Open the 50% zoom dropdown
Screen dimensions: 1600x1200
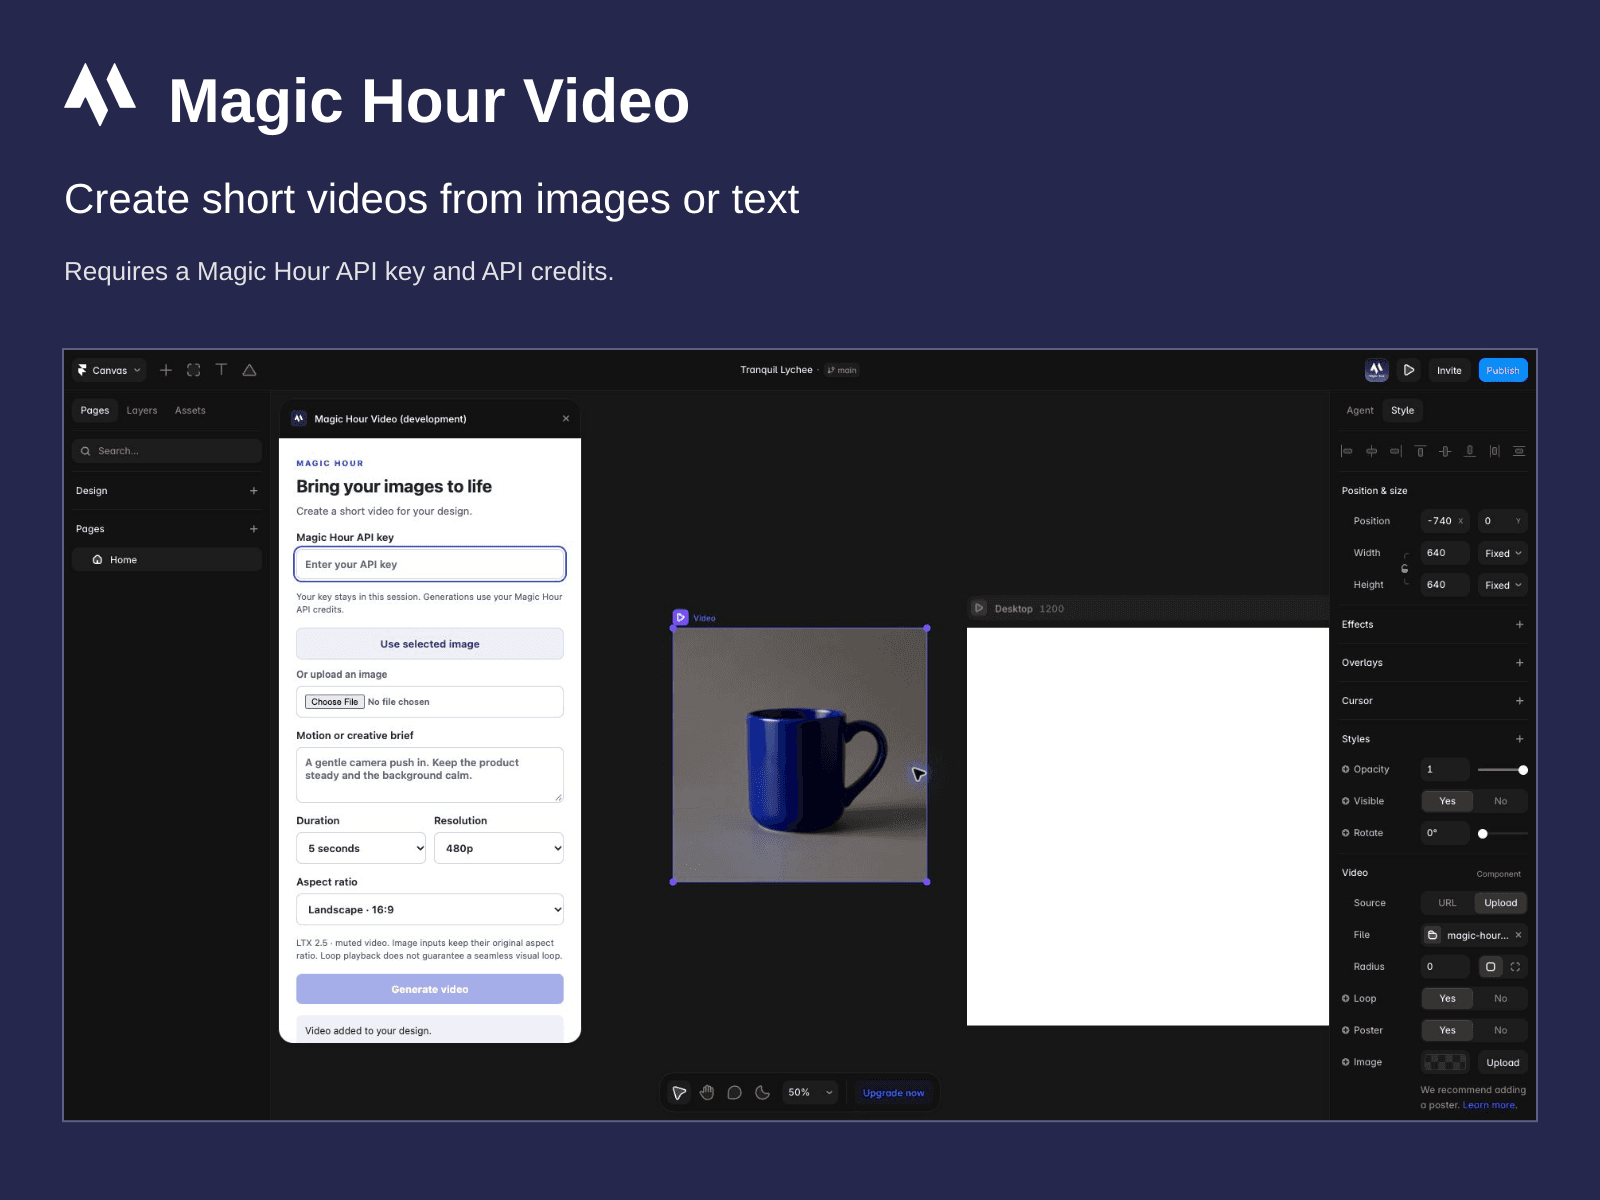tap(810, 1093)
